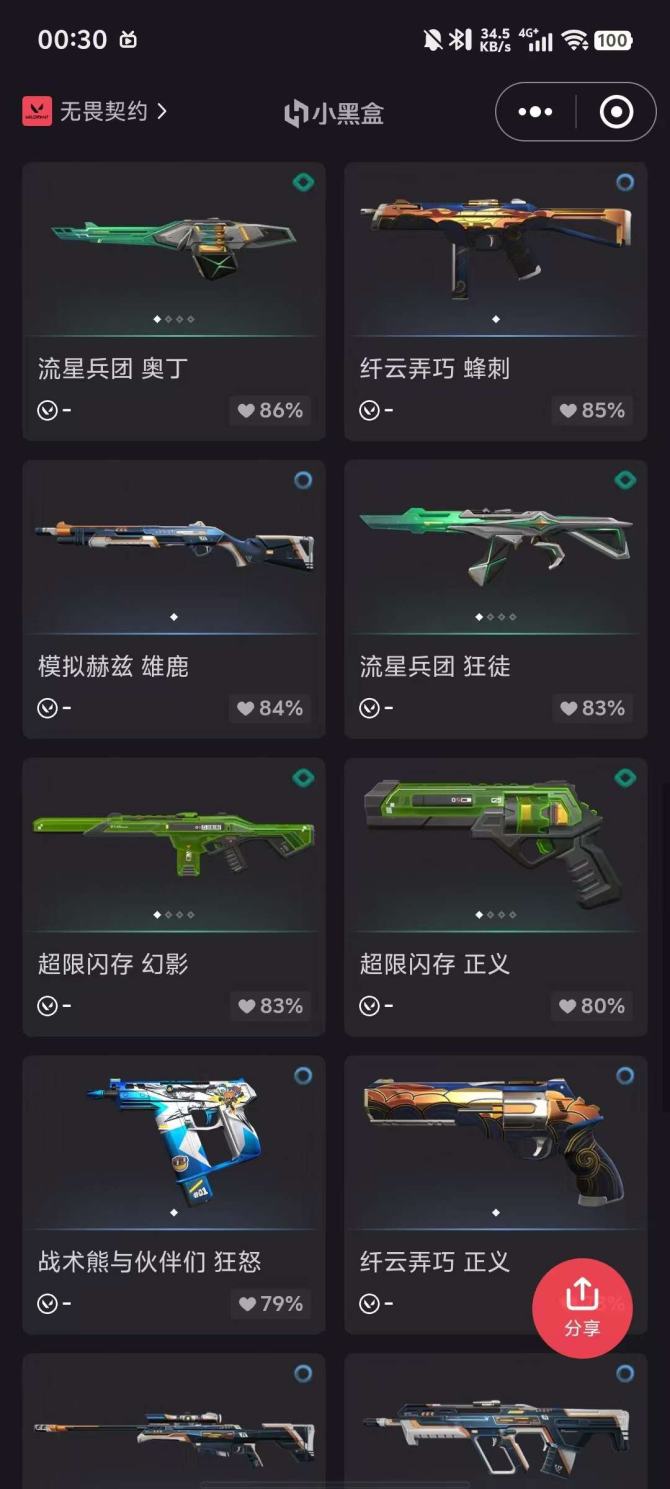Expand price arrow under 流星兵团 狂徒
Viewport: 670px width, 1489px height.
click(x=369, y=708)
